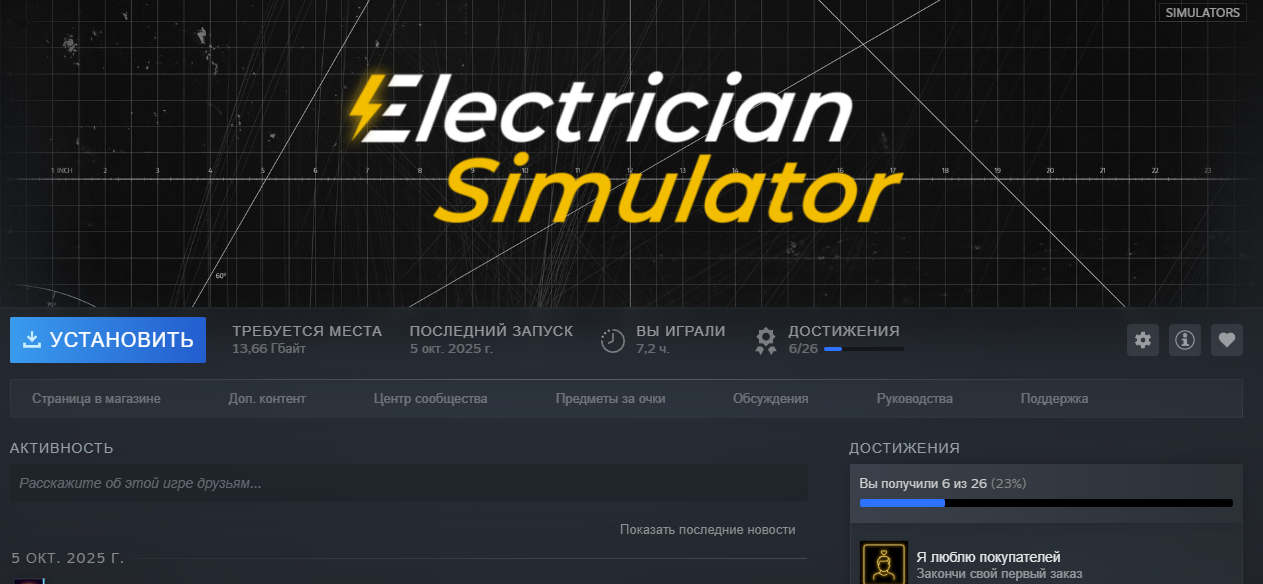The height and width of the screenshot is (584, 1263).
Task: Open Поддержка tab
Action: 1054,399
